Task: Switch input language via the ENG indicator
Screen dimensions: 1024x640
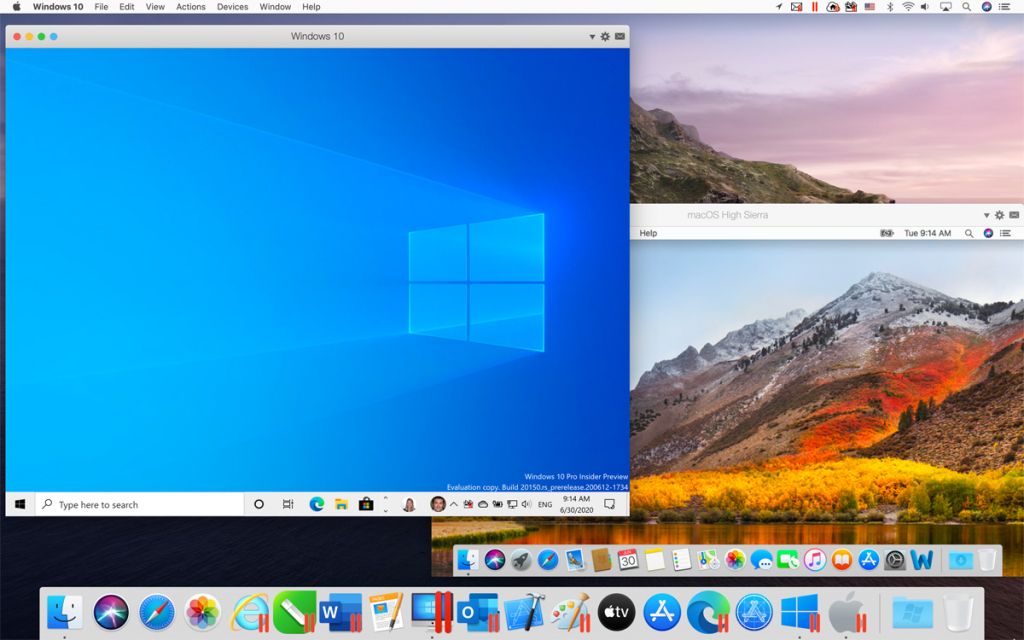Action: click(545, 503)
